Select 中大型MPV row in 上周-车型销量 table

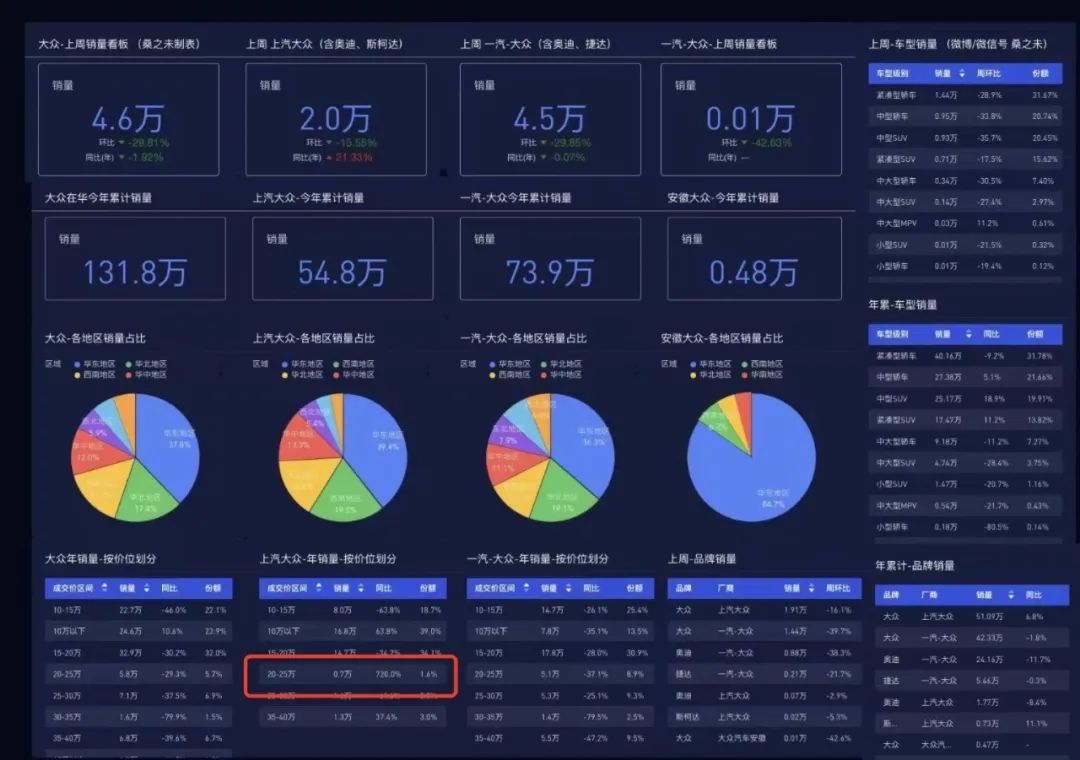coord(965,223)
